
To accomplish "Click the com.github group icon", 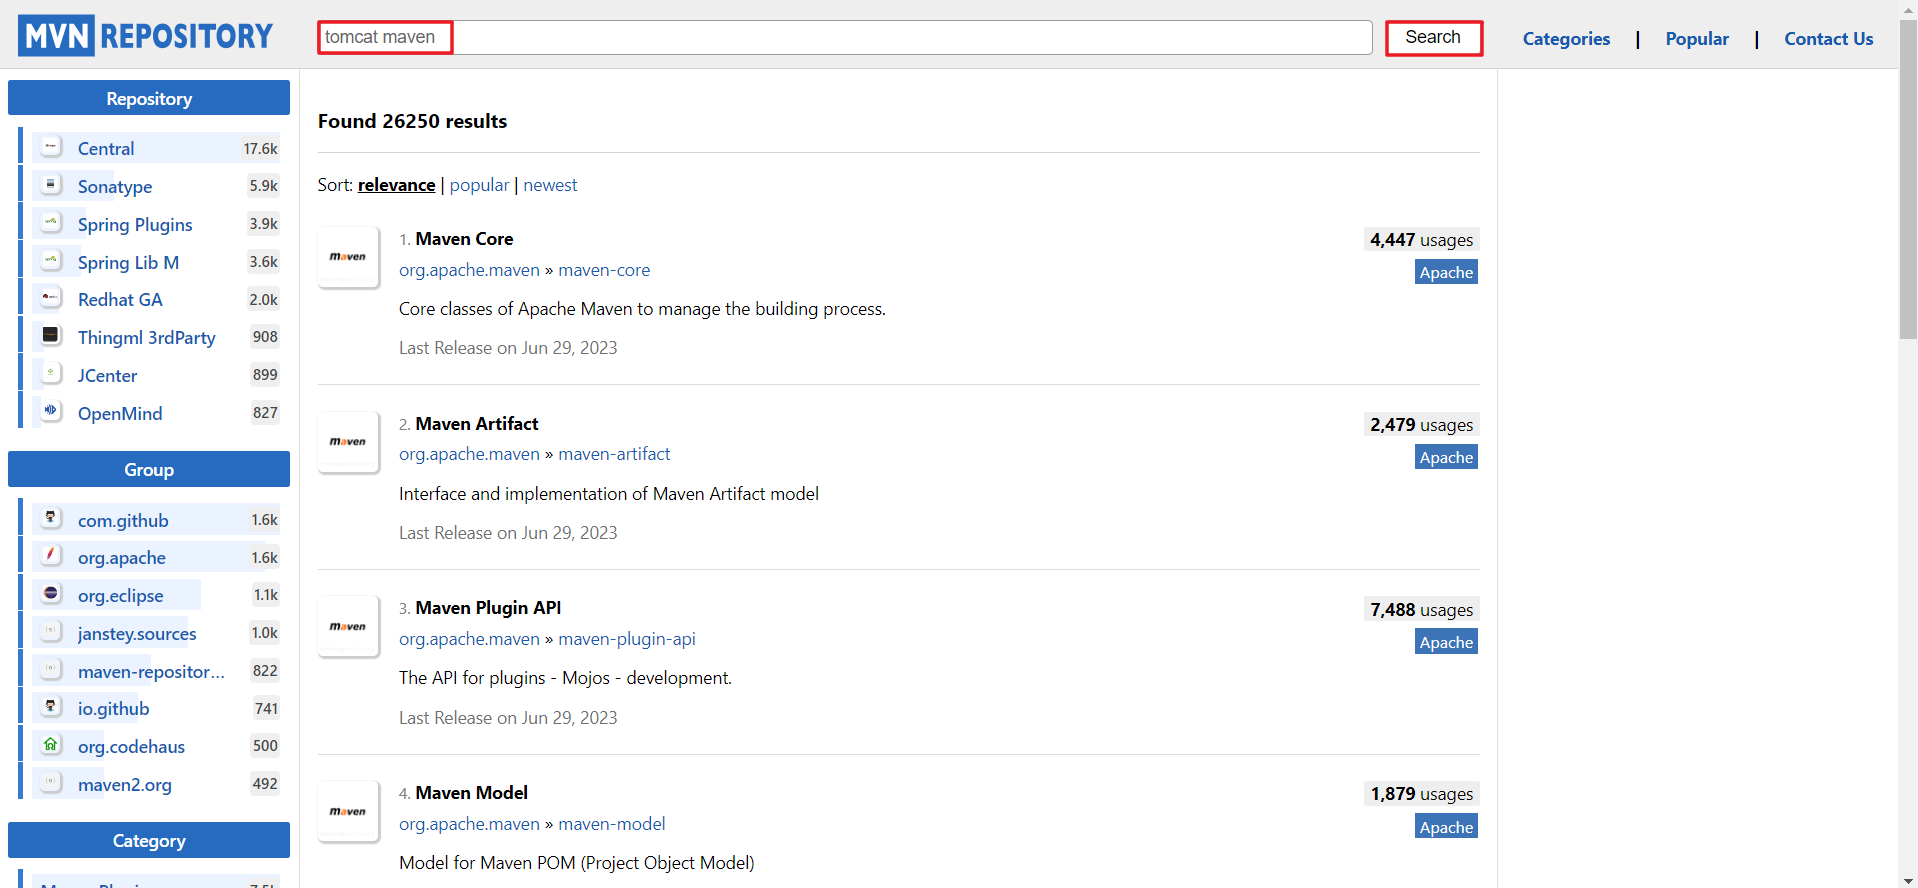I will coord(51,519).
